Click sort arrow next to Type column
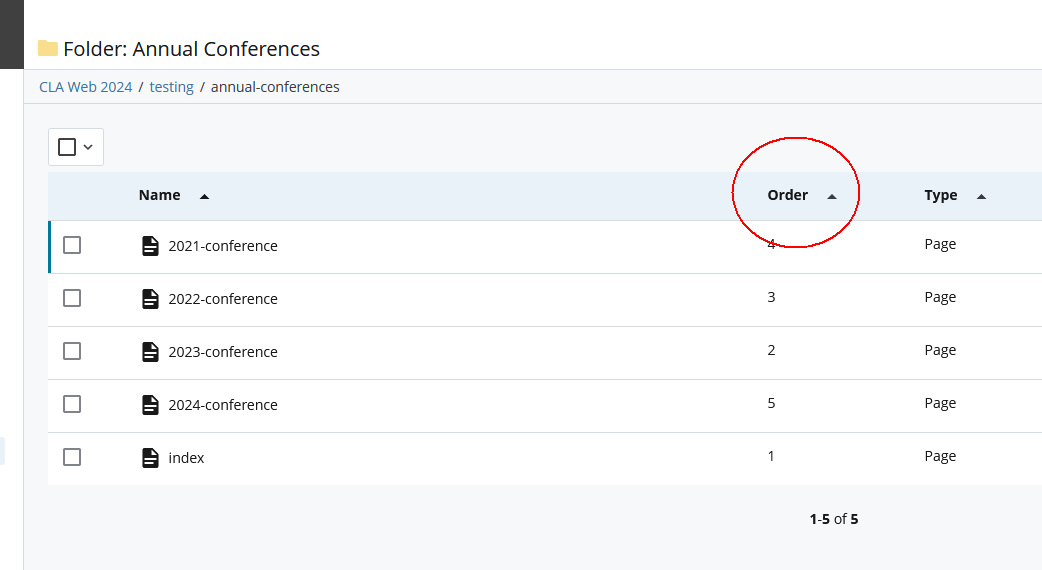This screenshot has height=570, width=1042. [980, 196]
